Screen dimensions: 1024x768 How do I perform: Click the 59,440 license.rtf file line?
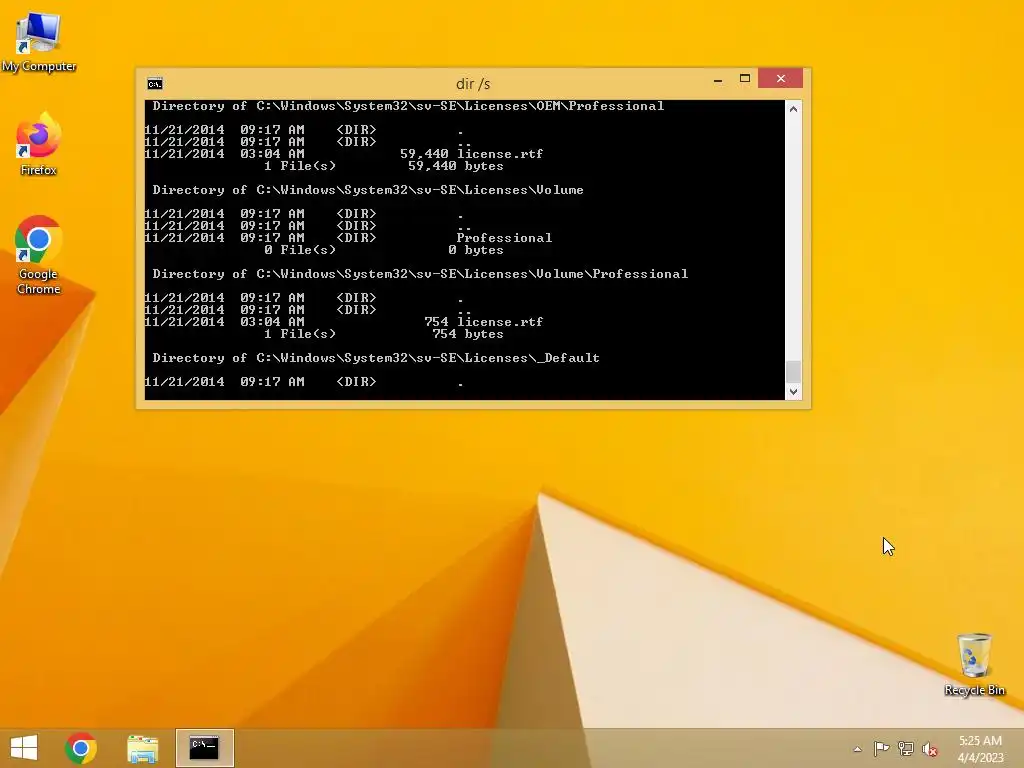point(344,154)
